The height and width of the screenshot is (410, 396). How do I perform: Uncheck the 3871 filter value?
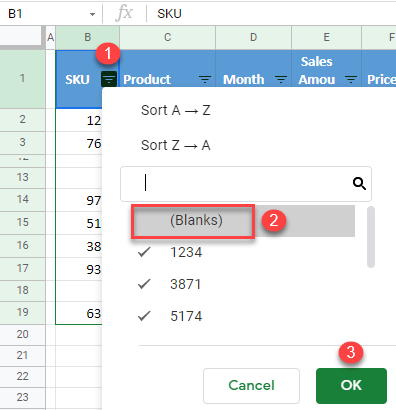click(x=243, y=284)
